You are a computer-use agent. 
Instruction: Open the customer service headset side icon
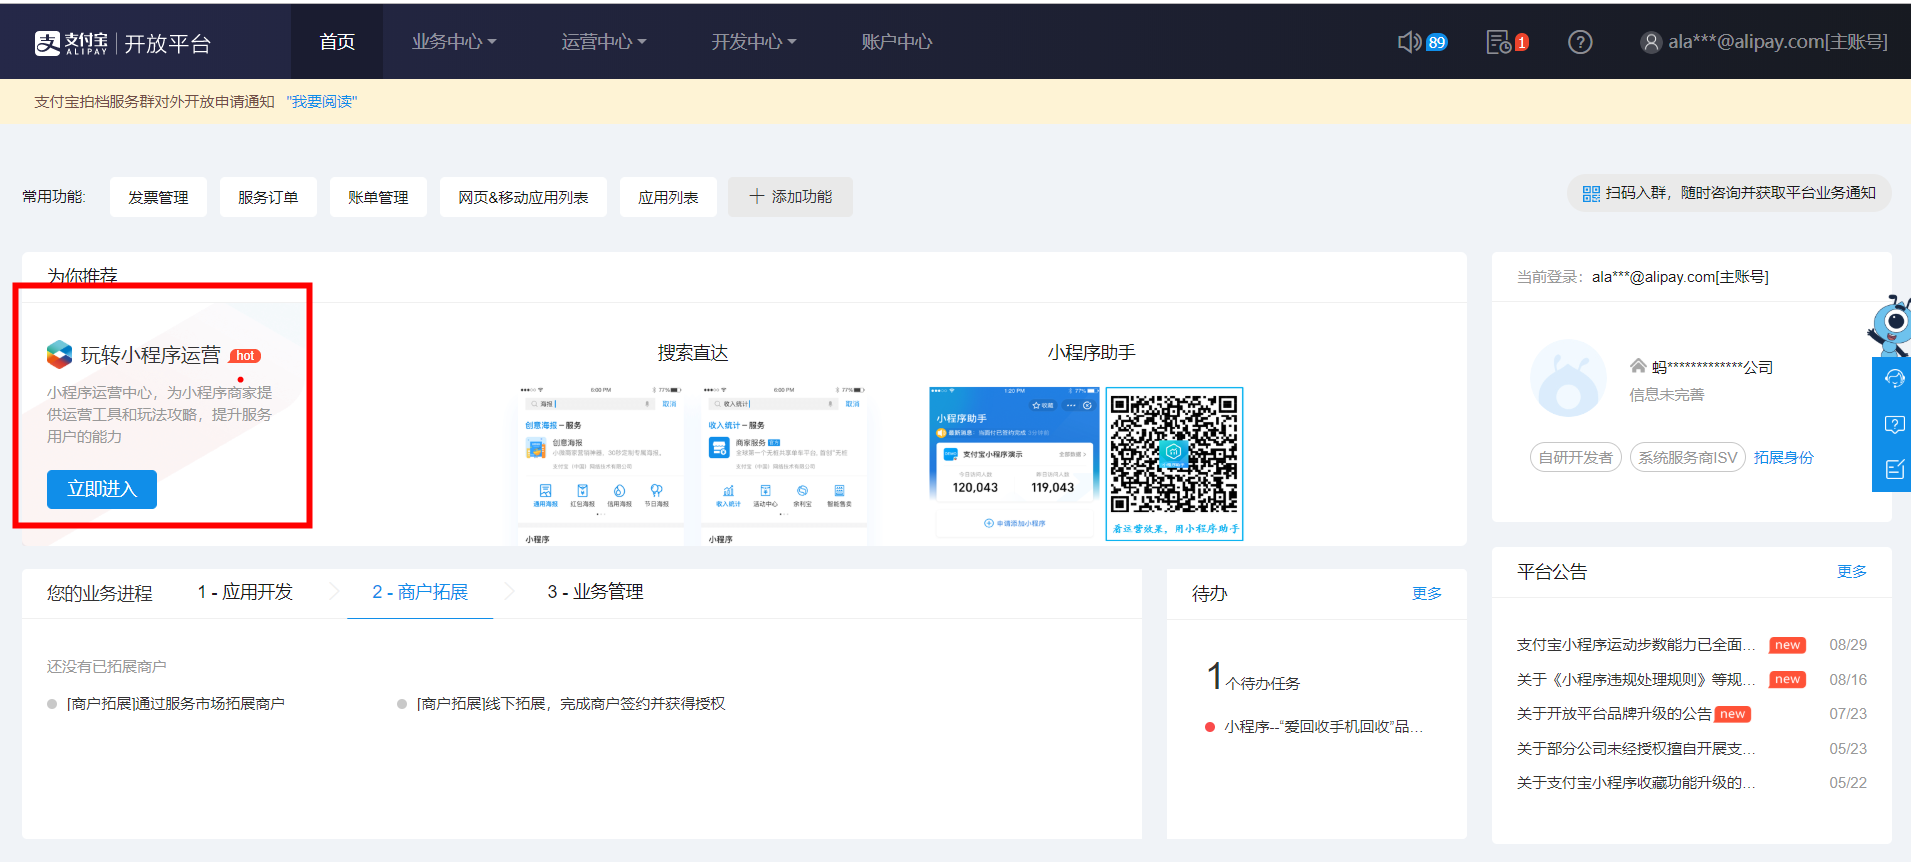(x=1894, y=378)
